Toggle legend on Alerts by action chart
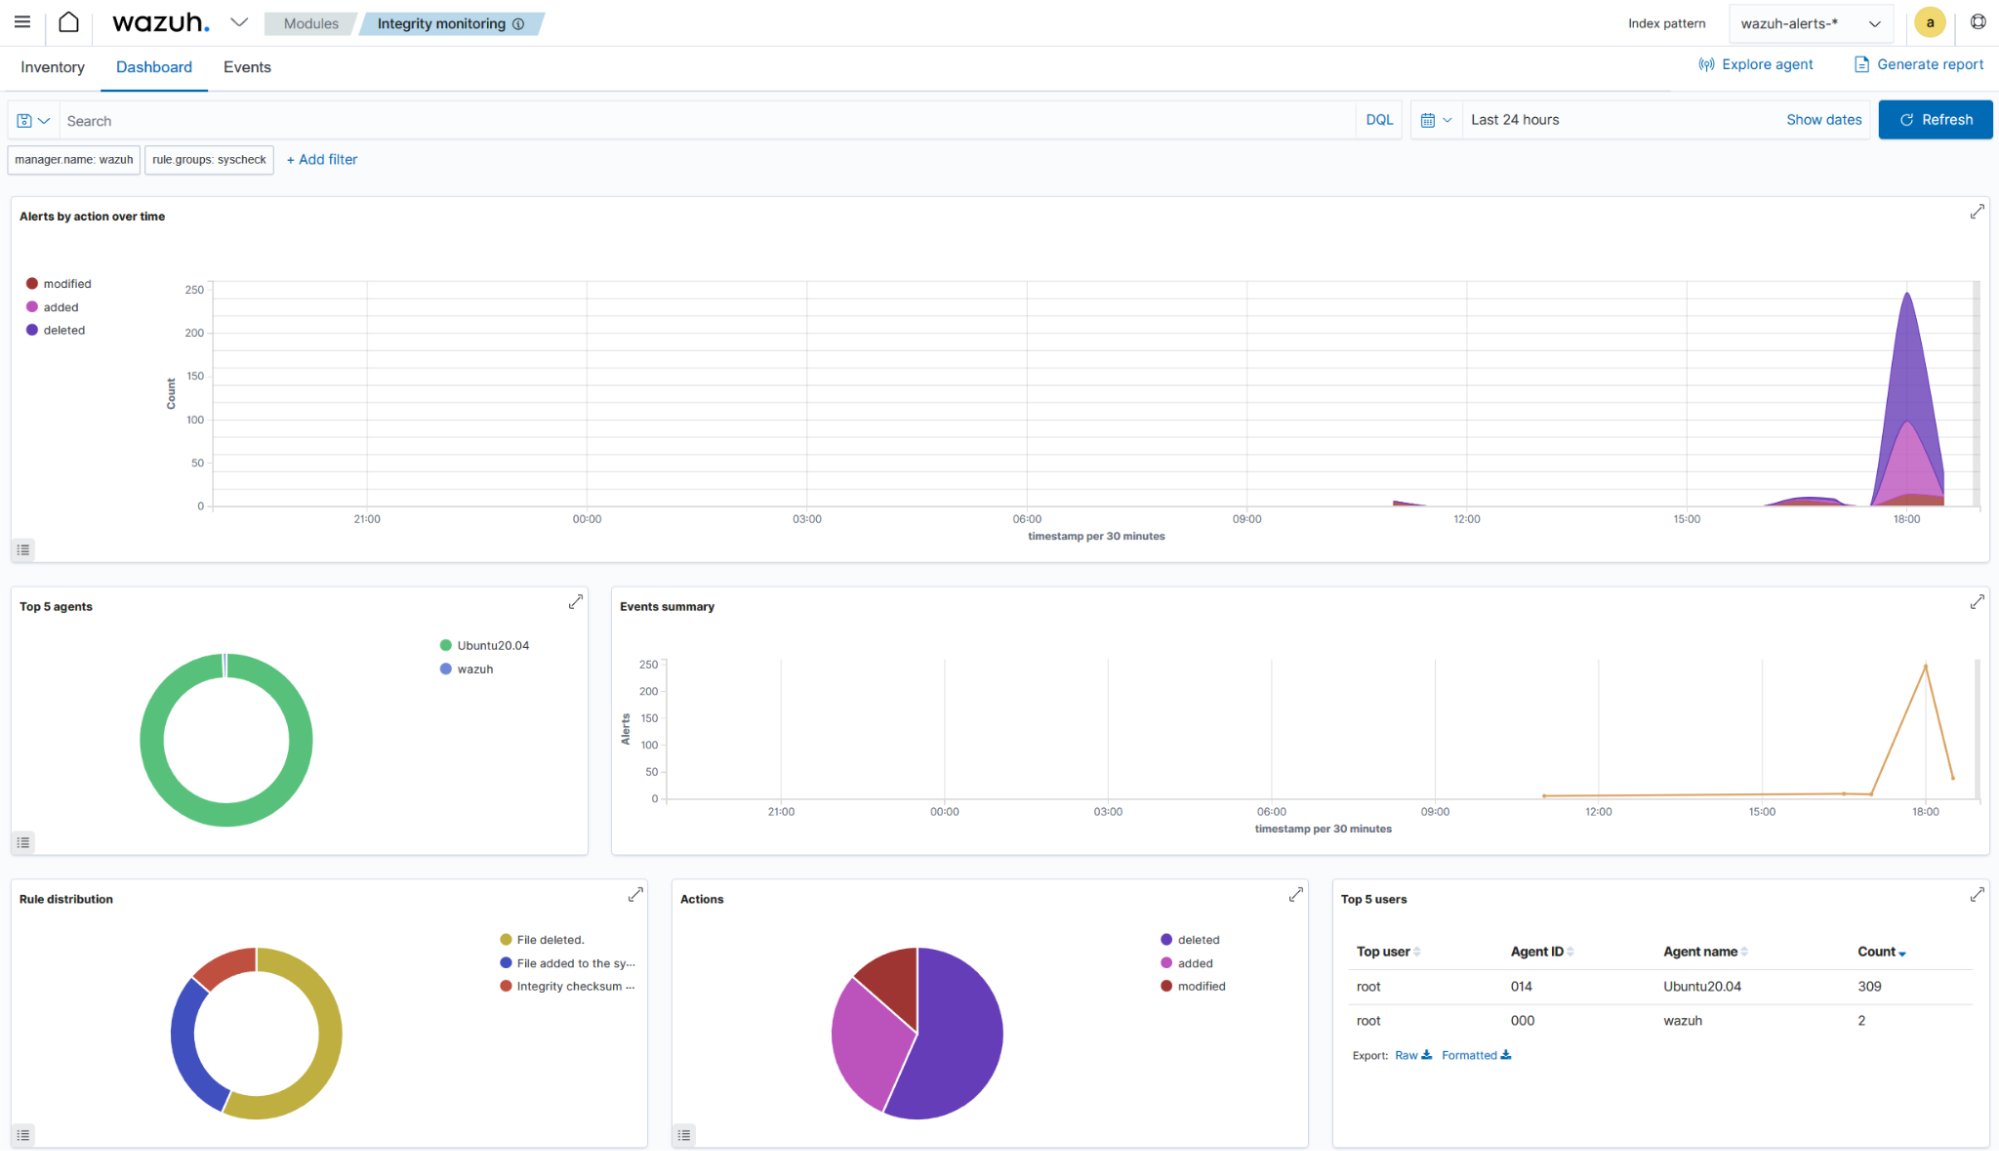This screenshot has width=1999, height=1151. pos(23,550)
